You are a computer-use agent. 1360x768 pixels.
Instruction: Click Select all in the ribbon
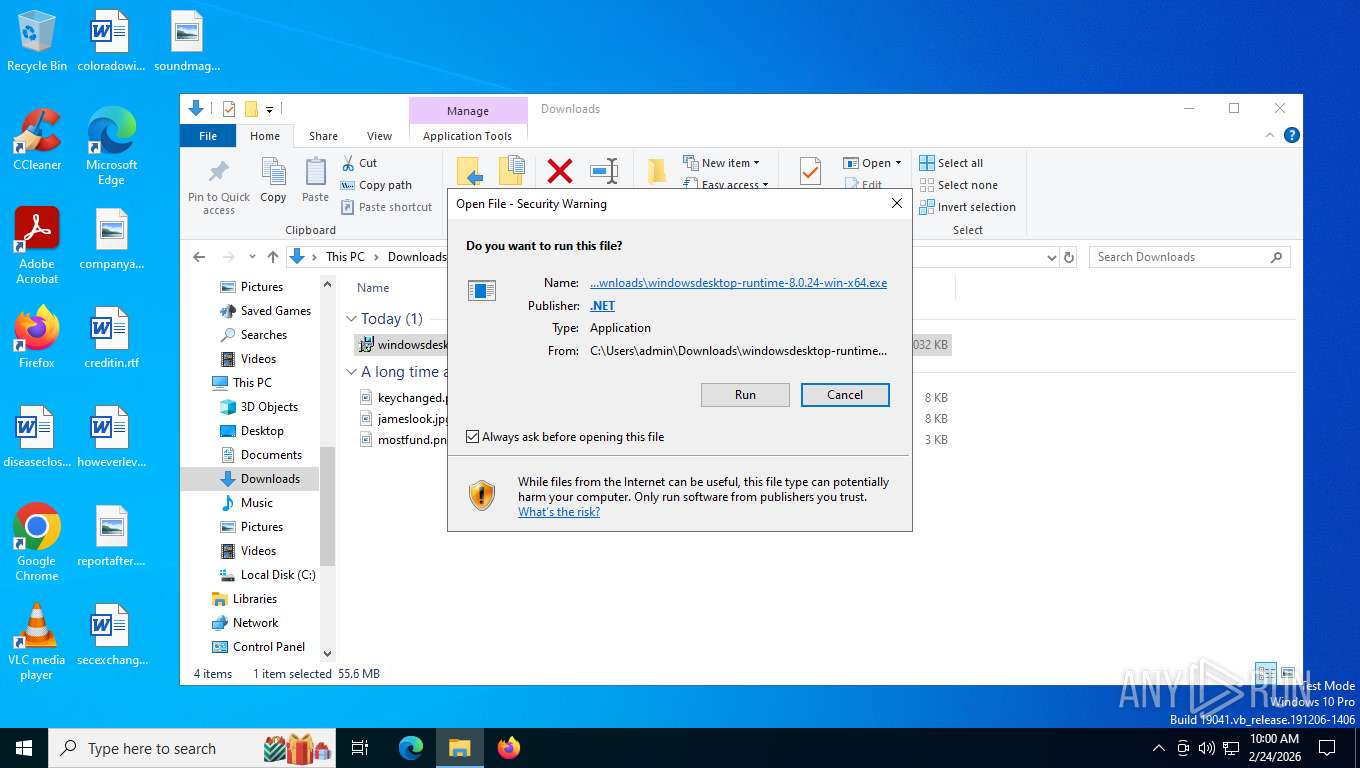(951, 163)
